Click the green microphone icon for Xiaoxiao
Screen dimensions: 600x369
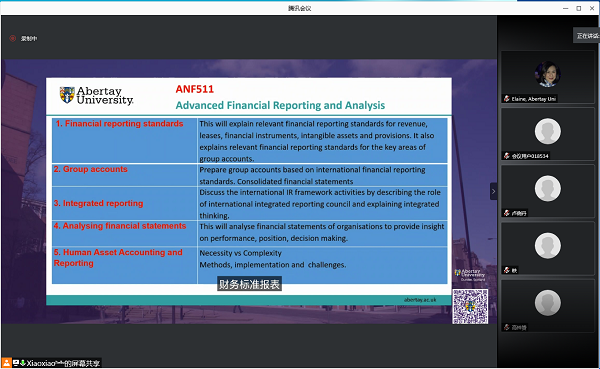[x=23, y=362]
